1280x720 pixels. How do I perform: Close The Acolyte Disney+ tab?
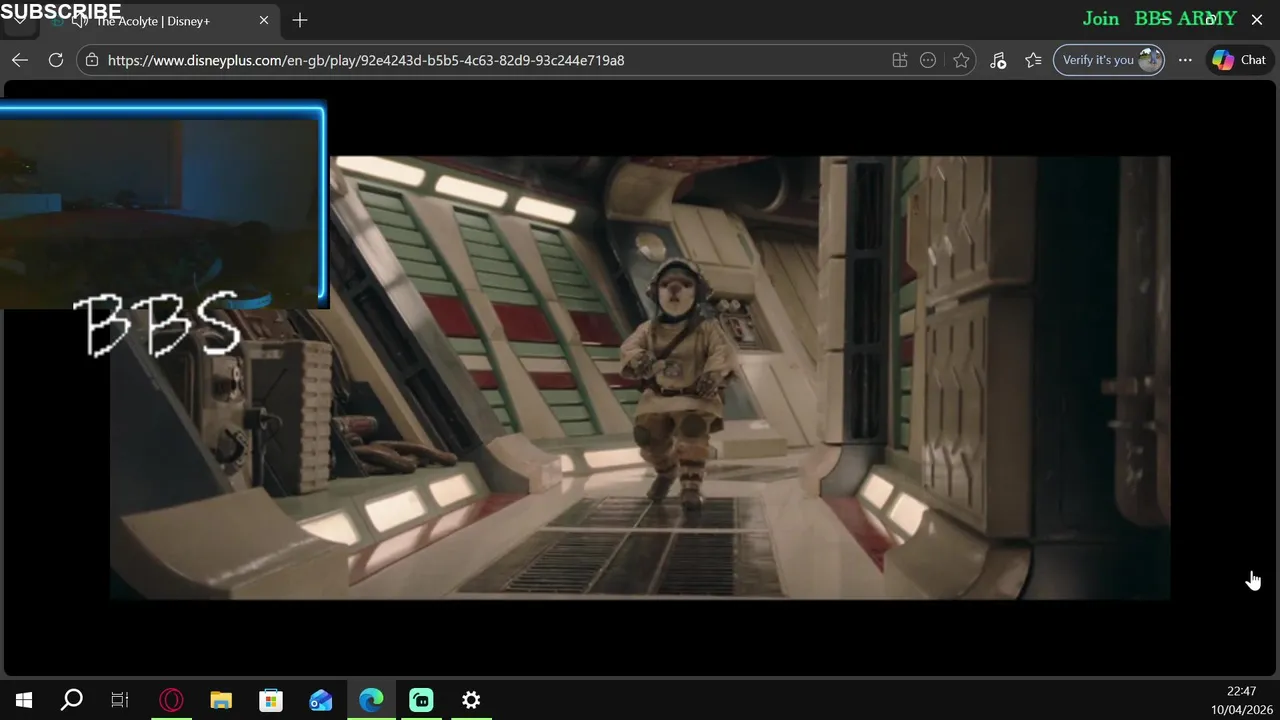264,20
